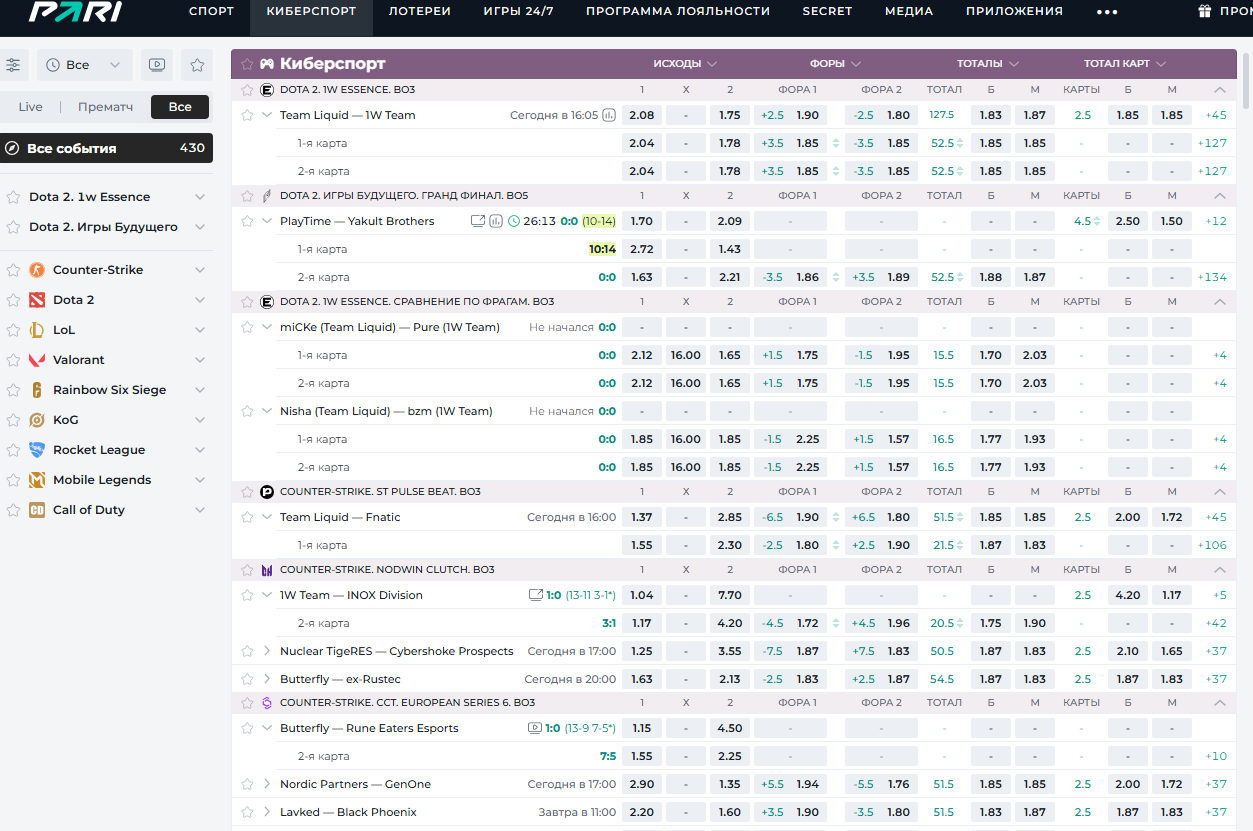Open video stream icon for Butterfly — Rune Eaters Esports

click(535, 728)
